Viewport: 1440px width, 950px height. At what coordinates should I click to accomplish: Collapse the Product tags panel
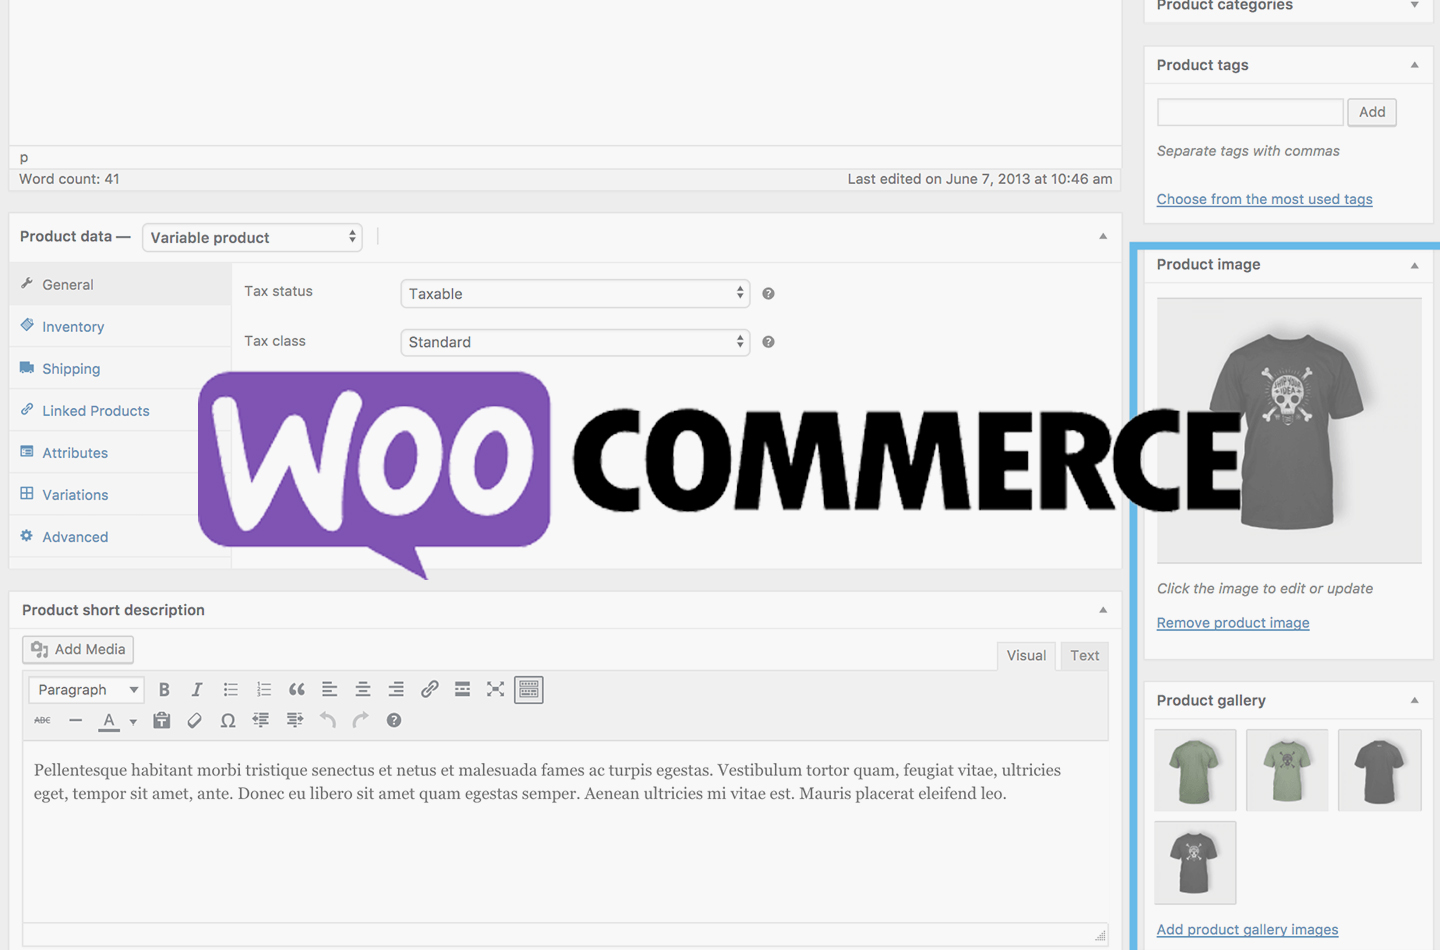point(1414,65)
